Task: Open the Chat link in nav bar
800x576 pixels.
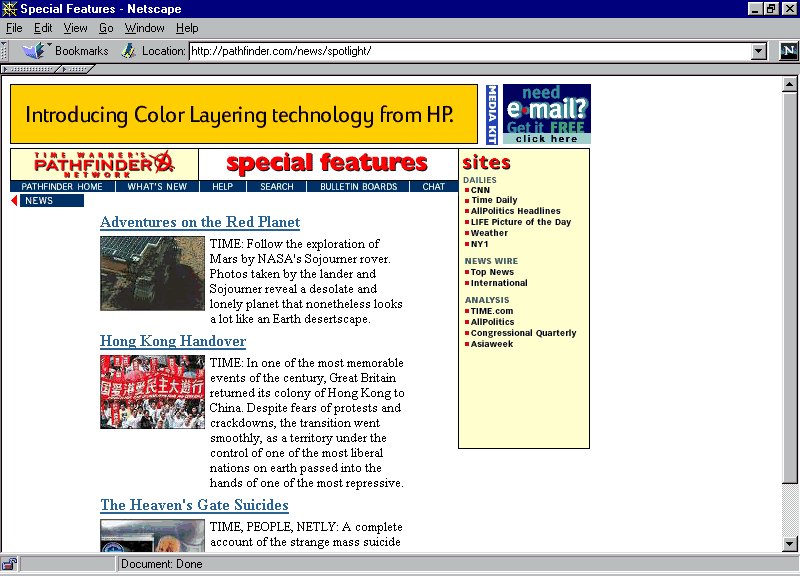Action: pyautogui.click(x=434, y=187)
